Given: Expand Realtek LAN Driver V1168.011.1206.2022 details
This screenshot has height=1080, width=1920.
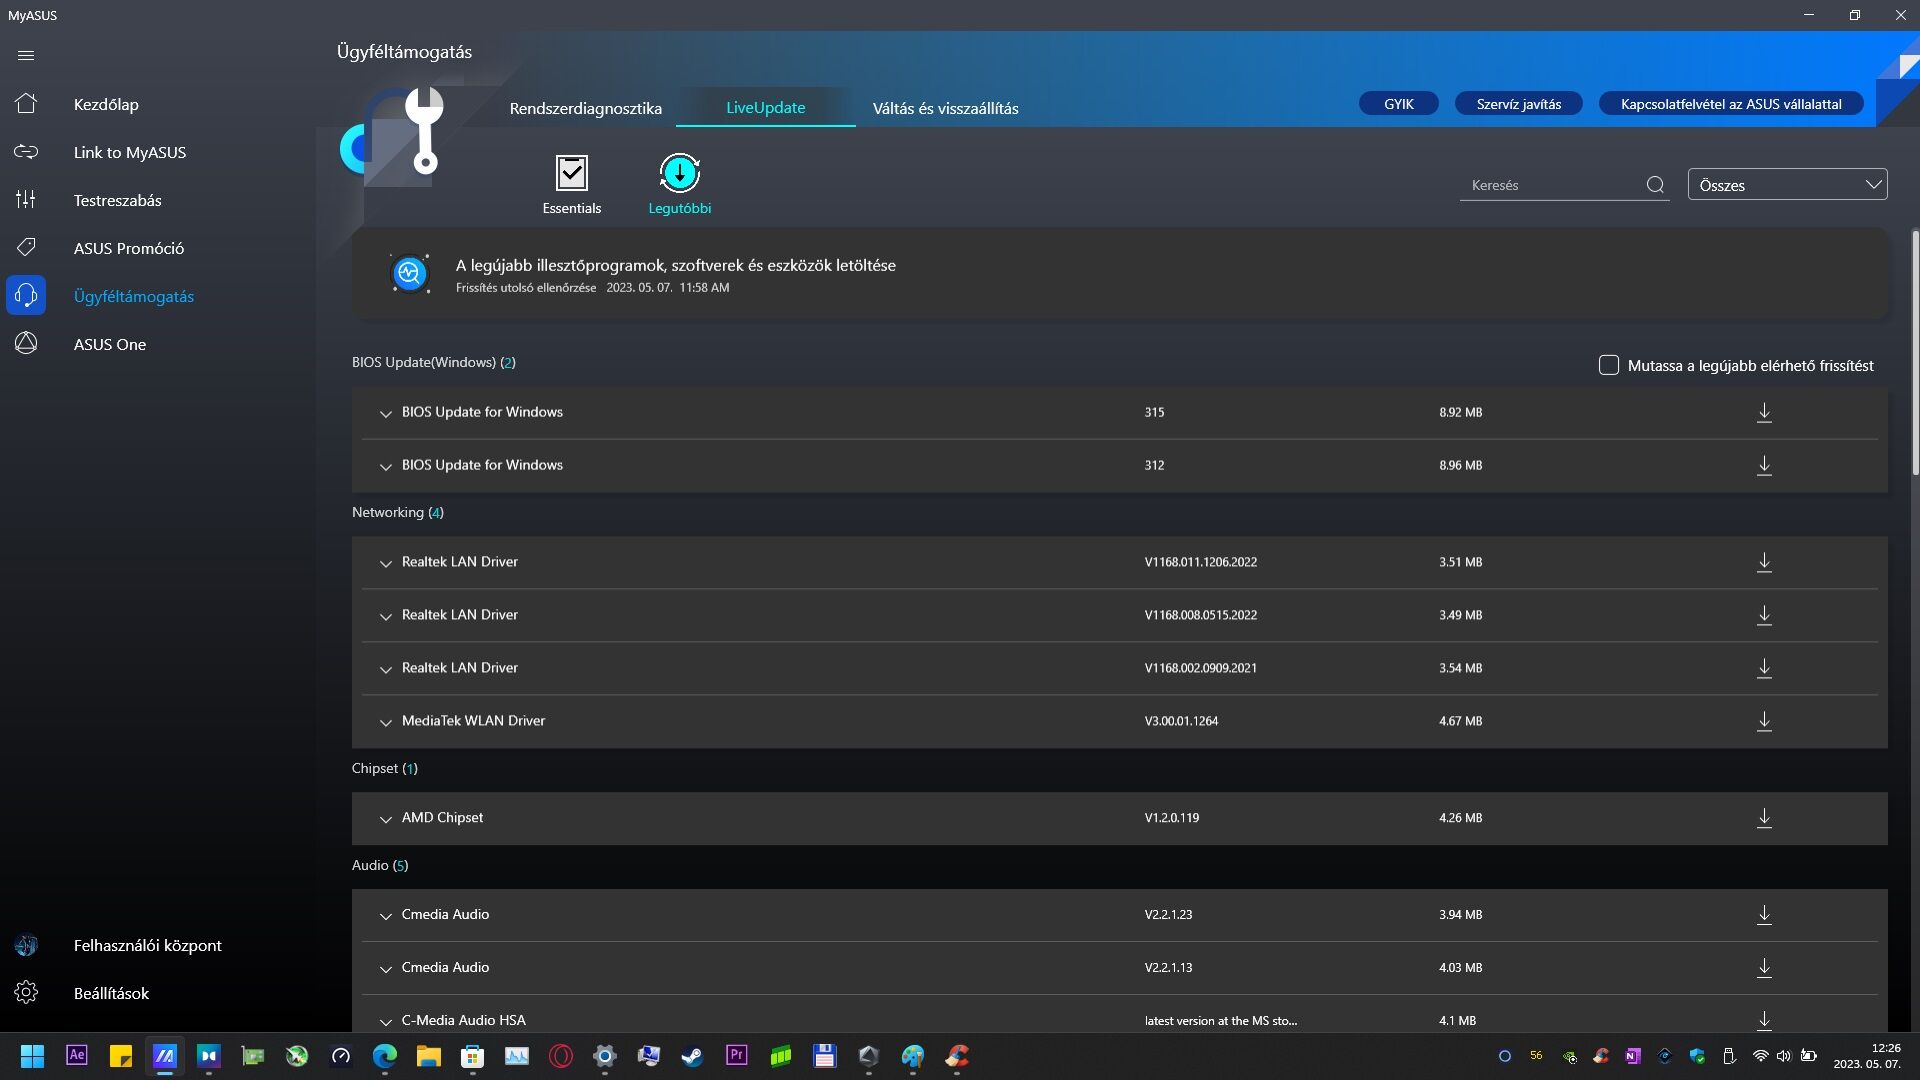Looking at the screenshot, I should pos(385,563).
